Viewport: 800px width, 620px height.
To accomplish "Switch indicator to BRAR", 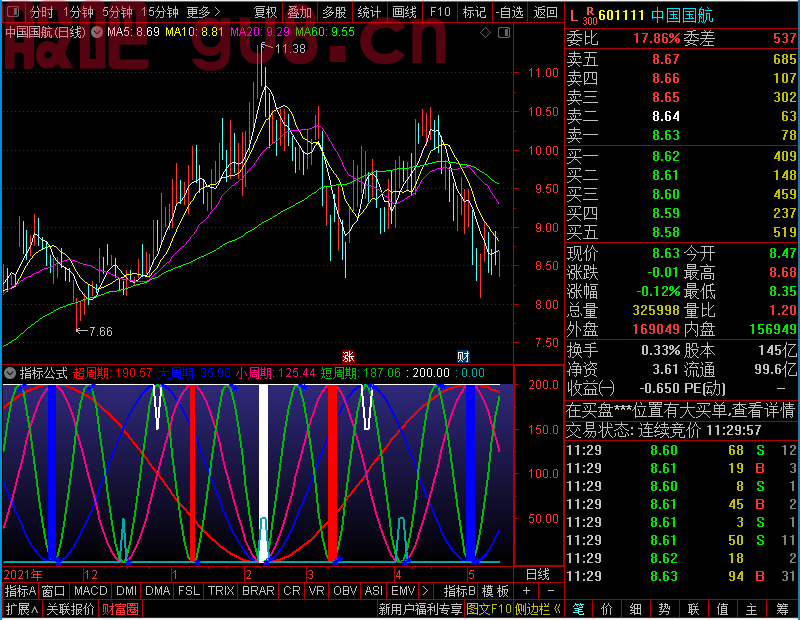I will [258, 591].
